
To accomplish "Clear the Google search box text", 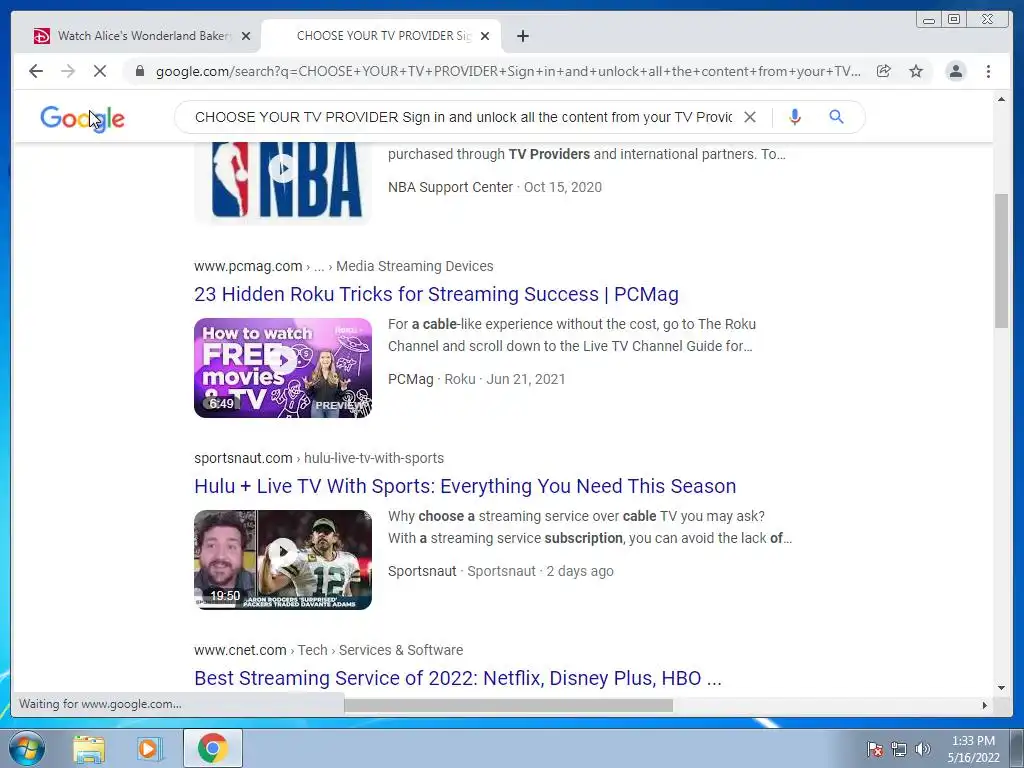I will pos(750,117).
